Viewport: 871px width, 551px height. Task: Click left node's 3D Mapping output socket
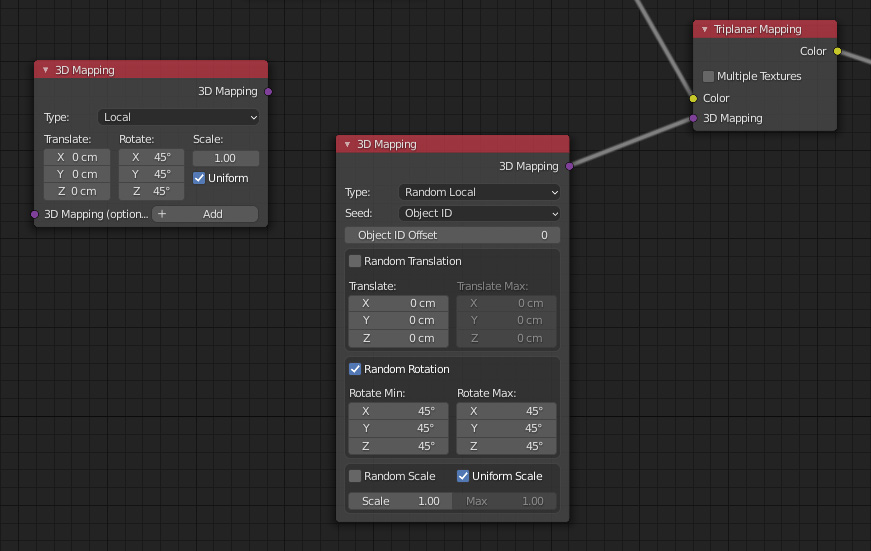[x=268, y=91]
